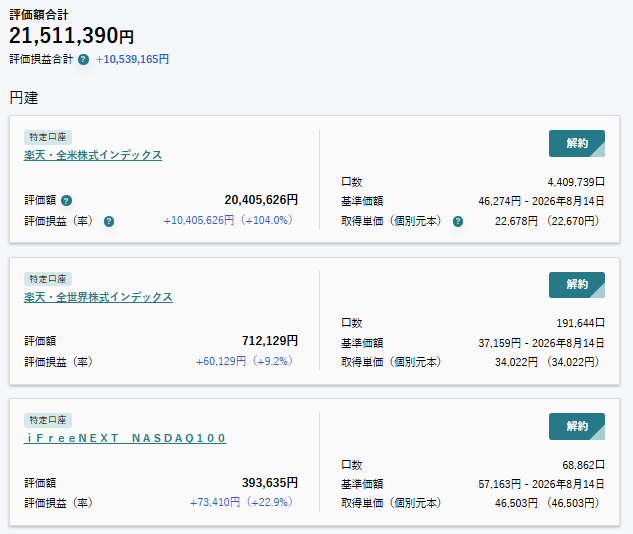Open help icon beside 取得単価（個別元本） for 全米株式
Image resolution: width=633 pixels, height=534 pixels.
coord(458,221)
